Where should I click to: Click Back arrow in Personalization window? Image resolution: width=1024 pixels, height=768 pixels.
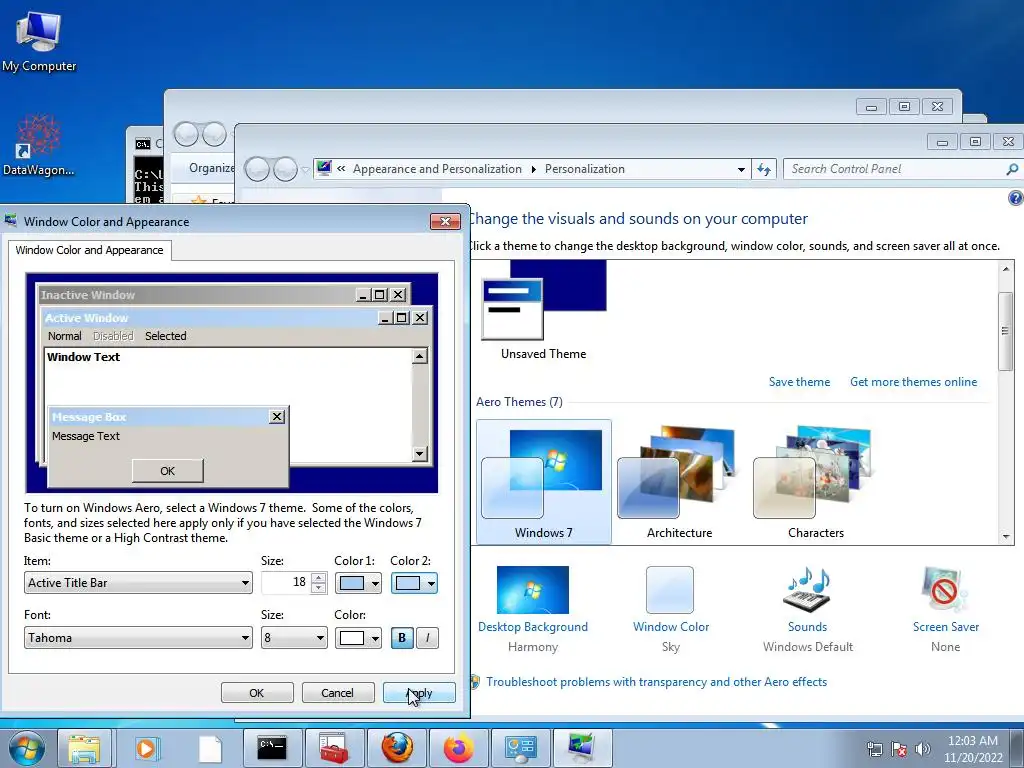tap(257, 170)
